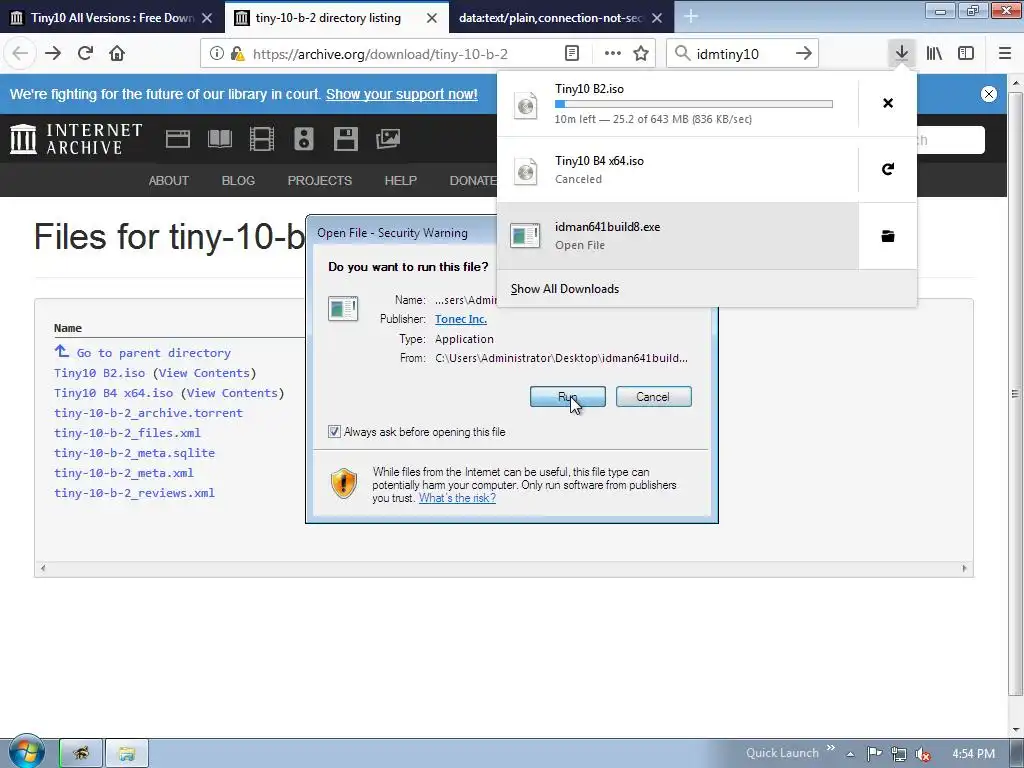The image size is (1024, 768).
Task: Show hidden system tray icons
Action: tap(850, 754)
